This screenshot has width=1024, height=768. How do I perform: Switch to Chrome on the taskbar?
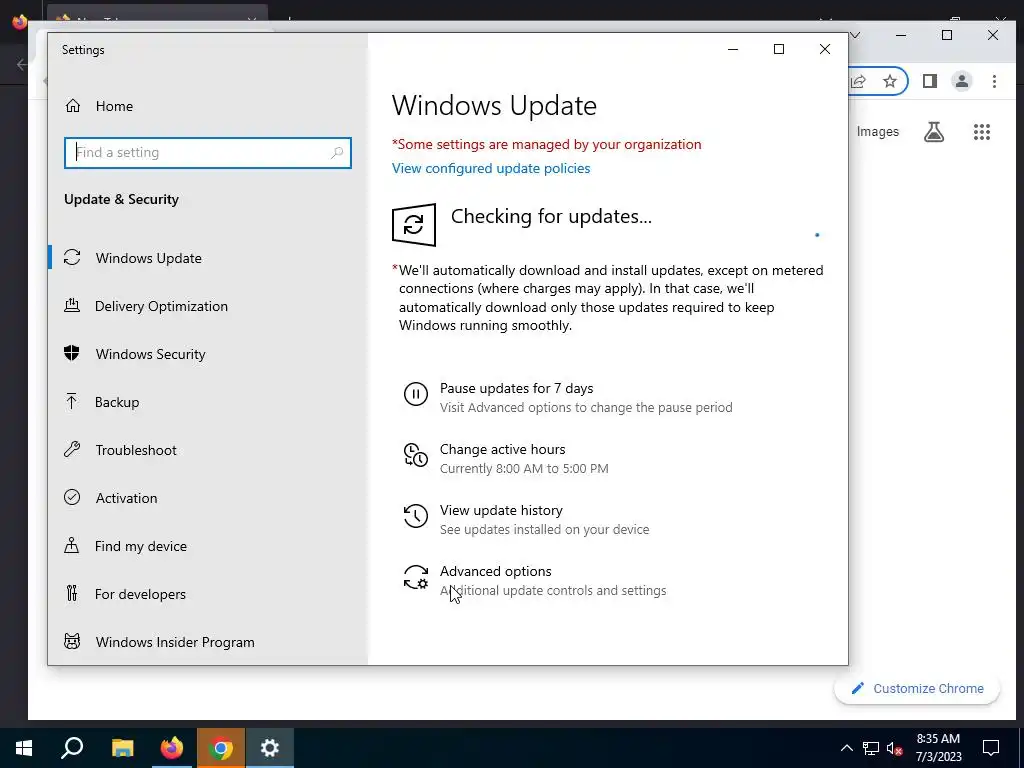(x=221, y=748)
